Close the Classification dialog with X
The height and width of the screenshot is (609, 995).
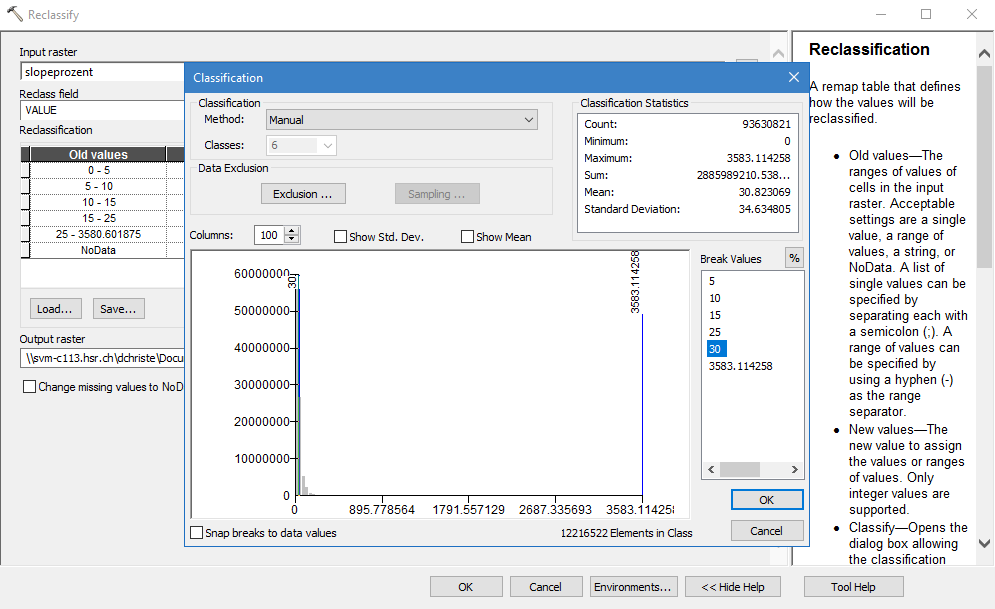(x=794, y=77)
